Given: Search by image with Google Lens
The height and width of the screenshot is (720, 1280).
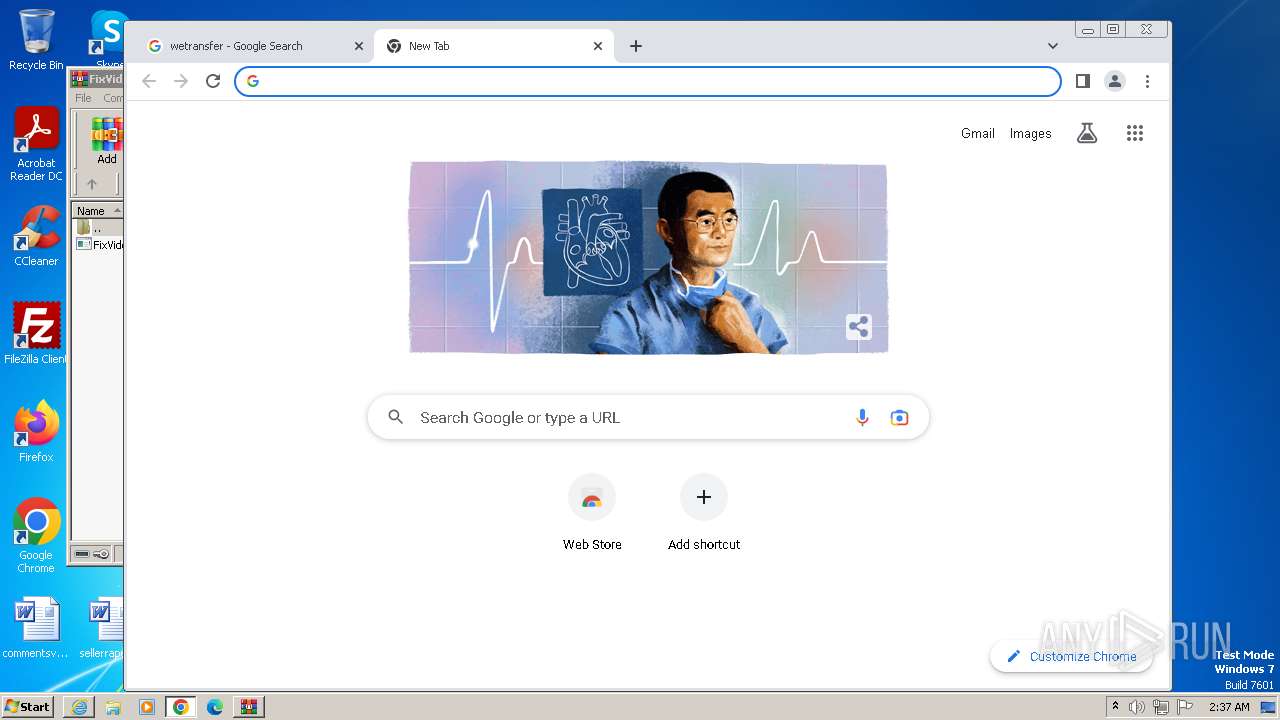Looking at the screenshot, I should (x=900, y=418).
